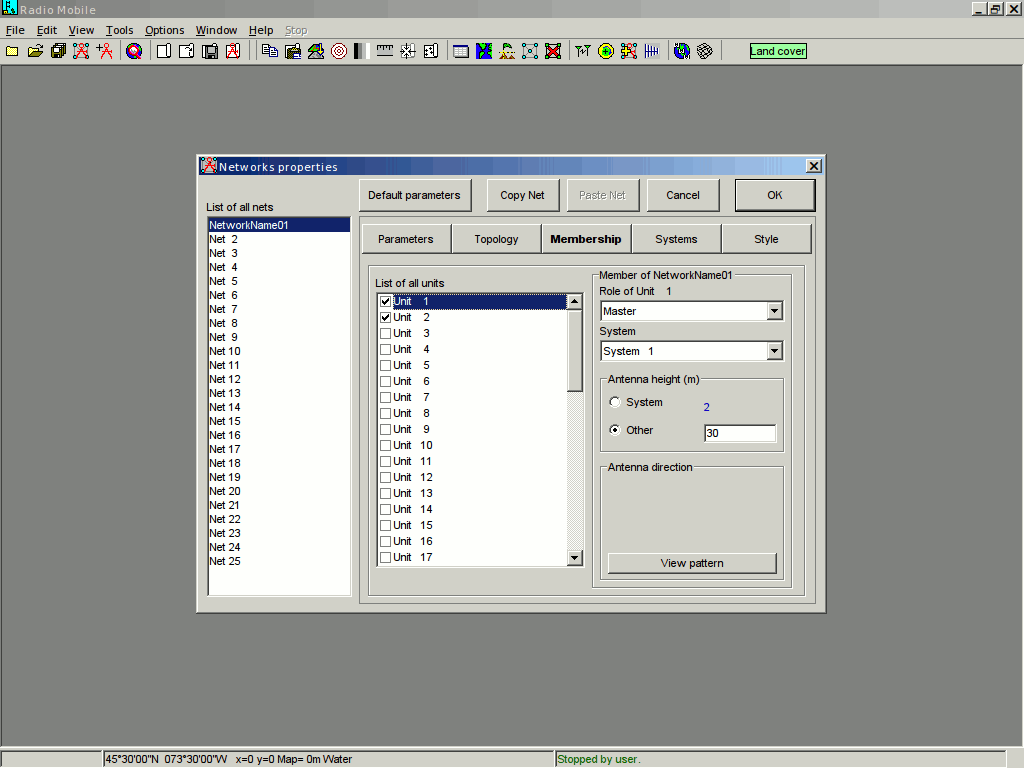1024x768 pixels.
Task: Switch to the Style tab
Action: (x=767, y=239)
